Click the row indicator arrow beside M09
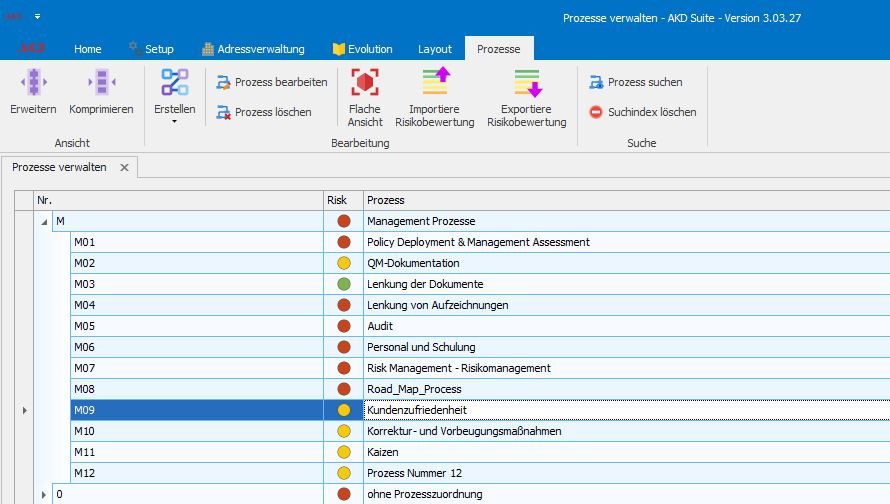The width and height of the screenshot is (890, 504). (24, 410)
